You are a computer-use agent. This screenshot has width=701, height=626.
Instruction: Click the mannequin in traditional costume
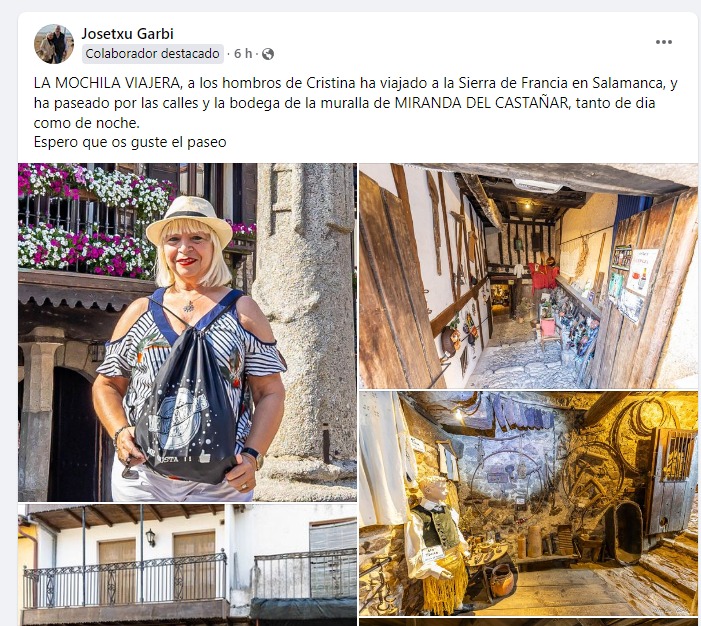pyautogui.click(x=437, y=542)
